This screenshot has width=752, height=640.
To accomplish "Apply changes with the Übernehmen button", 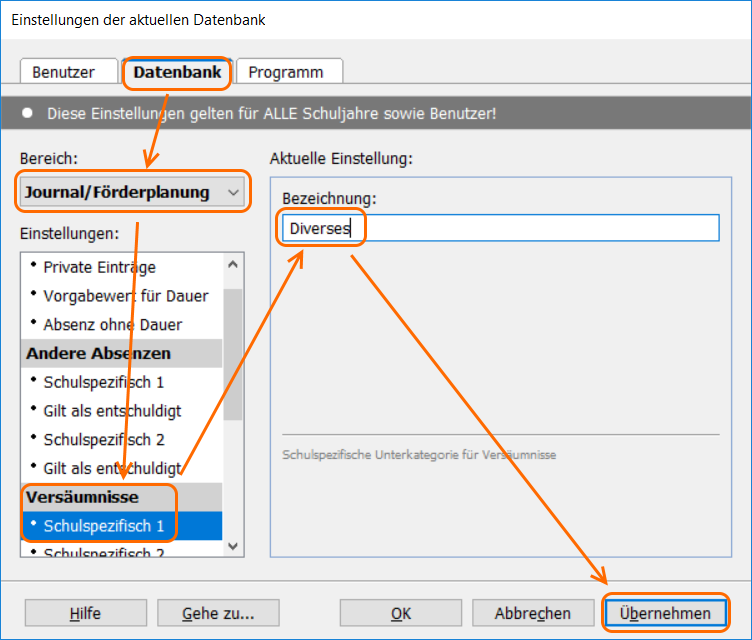I will (x=665, y=613).
